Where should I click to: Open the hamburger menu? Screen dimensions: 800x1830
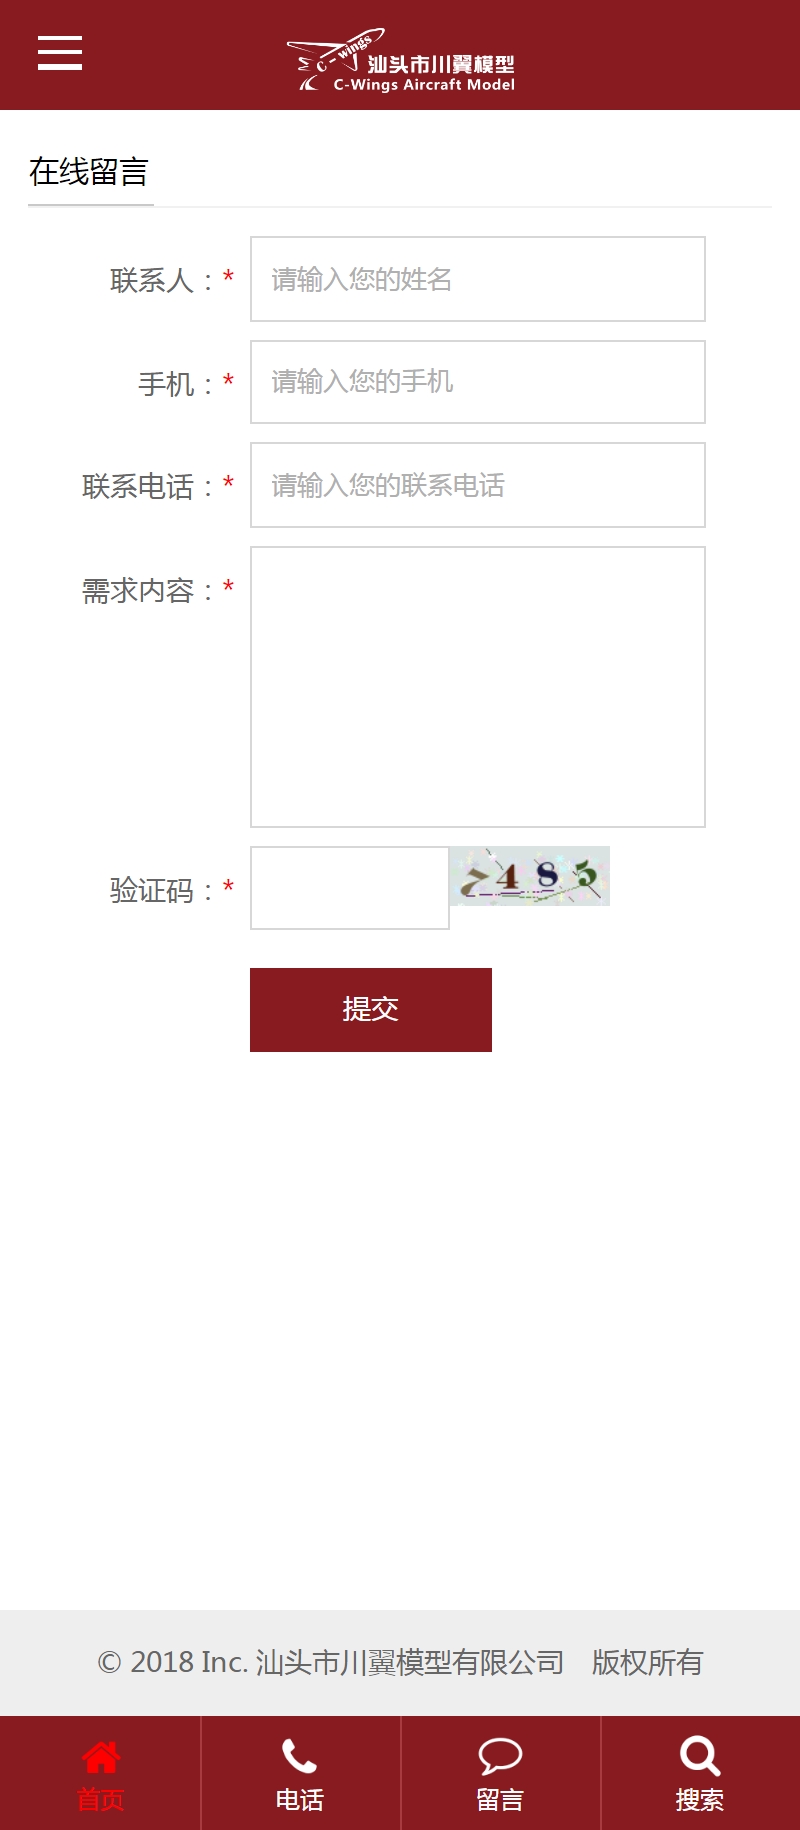coord(60,52)
